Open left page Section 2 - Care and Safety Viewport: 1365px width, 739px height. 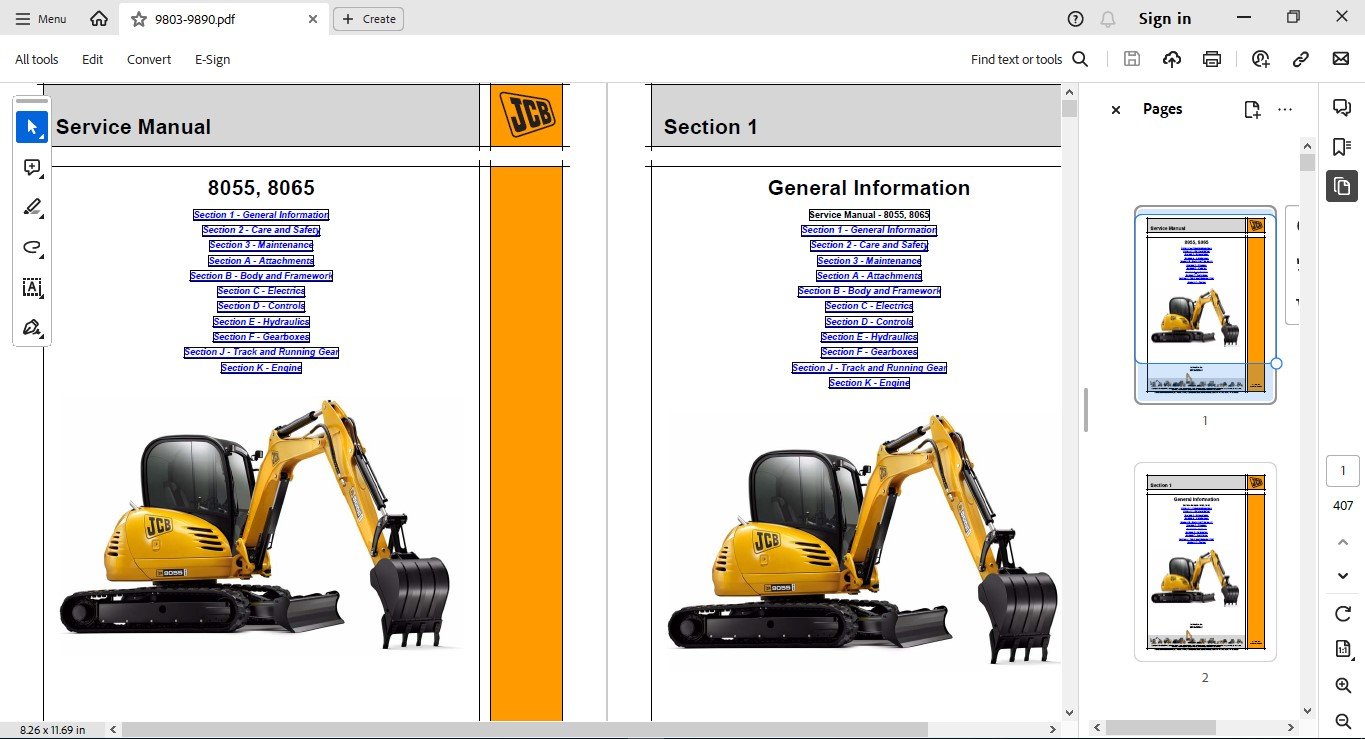click(x=261, y=230)
